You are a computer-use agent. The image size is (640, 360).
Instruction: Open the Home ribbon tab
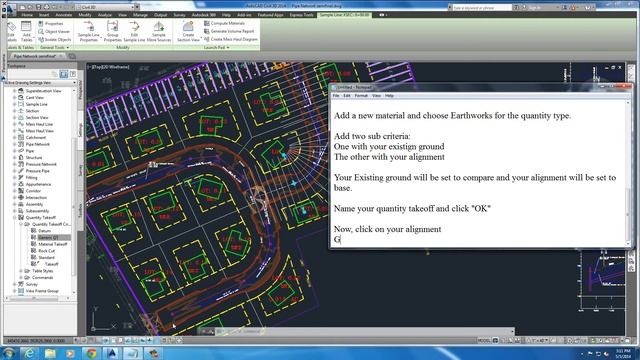click(x=27, y=15)
